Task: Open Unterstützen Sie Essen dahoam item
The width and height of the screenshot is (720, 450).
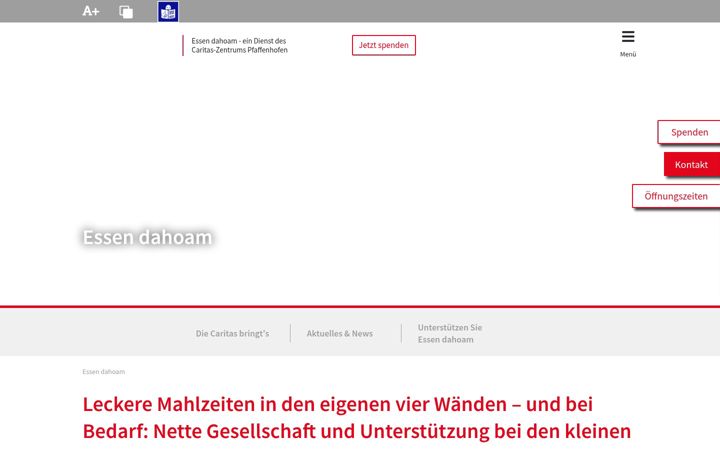Action: (450, 333)
